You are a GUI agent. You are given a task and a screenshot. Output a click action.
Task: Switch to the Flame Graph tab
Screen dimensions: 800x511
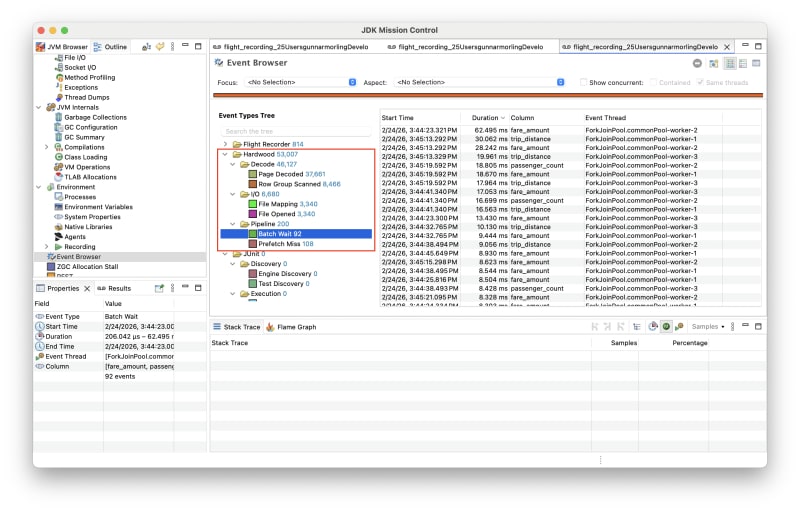[x=291, y=327]
